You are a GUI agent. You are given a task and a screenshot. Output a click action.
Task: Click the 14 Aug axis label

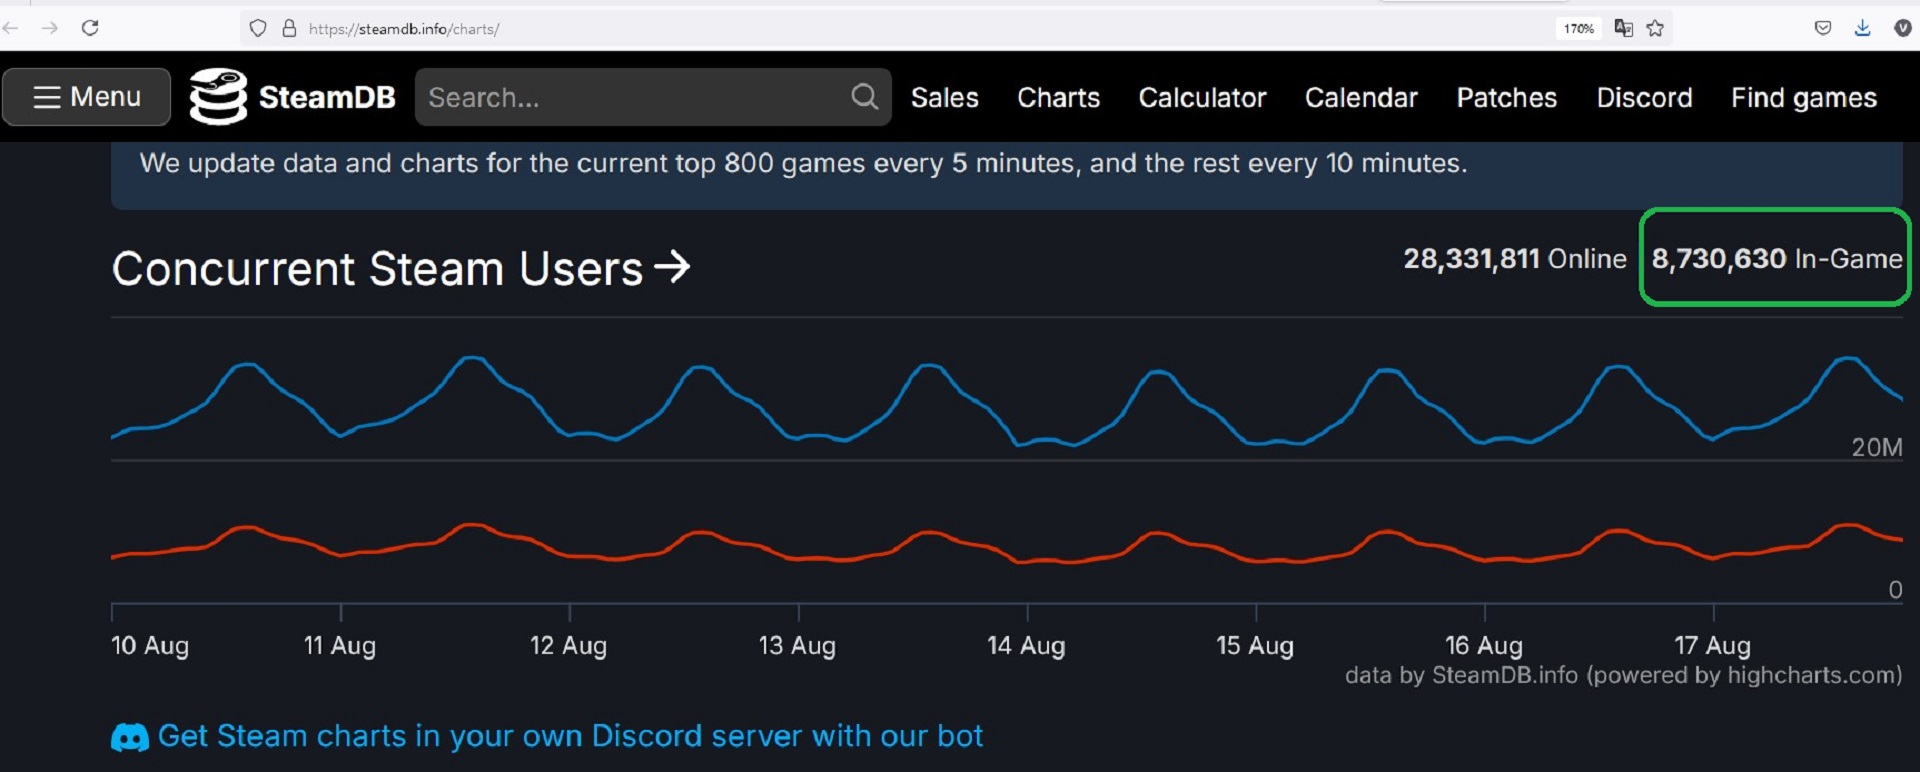1026,646
